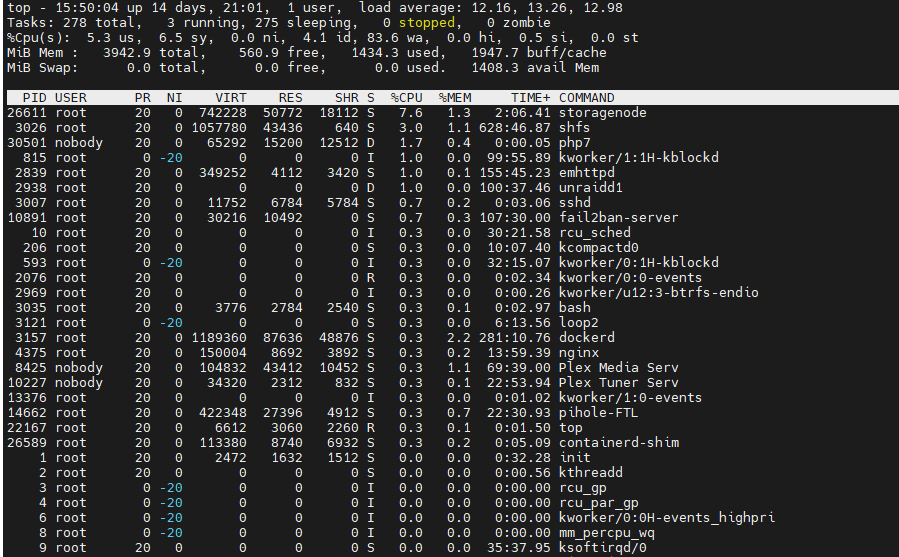This screenshot has height=557, width=899.
Task: Click the pihole-FTL process name
Action: (599, 412)
